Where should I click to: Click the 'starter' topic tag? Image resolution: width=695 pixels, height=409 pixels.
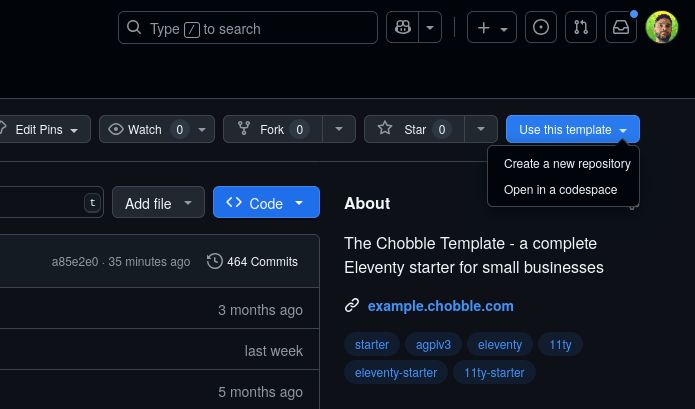[372, 345]
